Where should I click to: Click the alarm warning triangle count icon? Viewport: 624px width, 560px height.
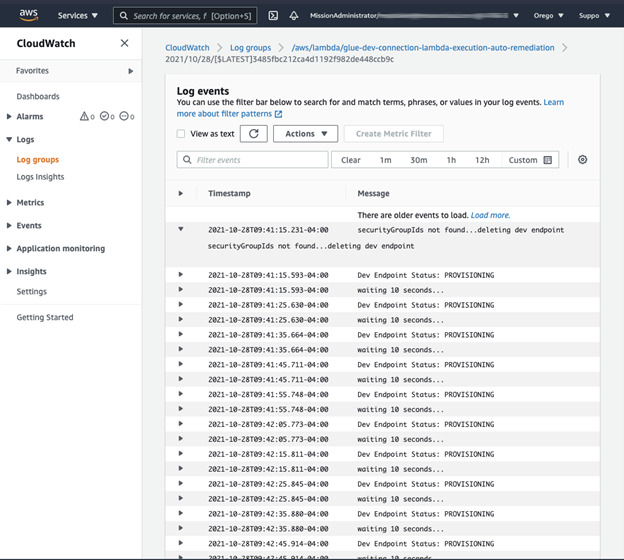point(84,117)
